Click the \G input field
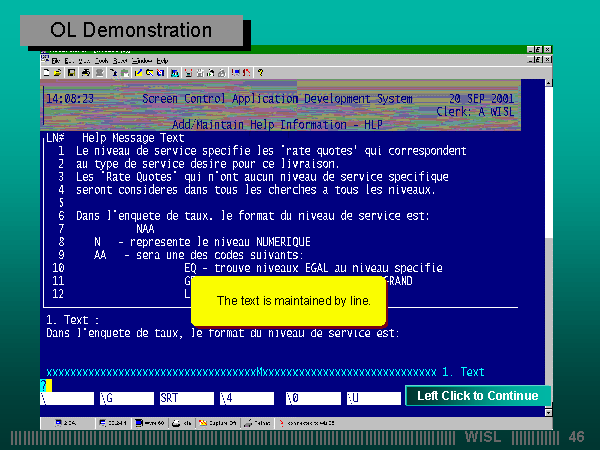The image size is (600, 450). pos(125,398)
